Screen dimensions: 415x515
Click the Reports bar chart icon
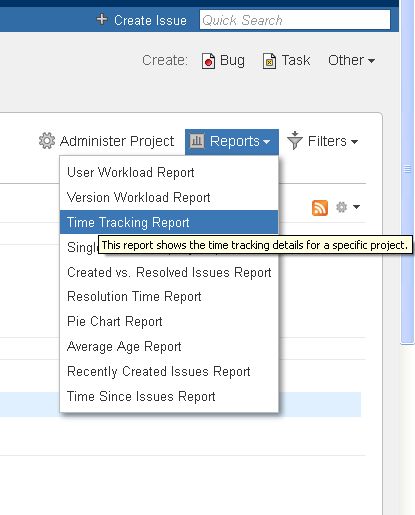[197, 141]
